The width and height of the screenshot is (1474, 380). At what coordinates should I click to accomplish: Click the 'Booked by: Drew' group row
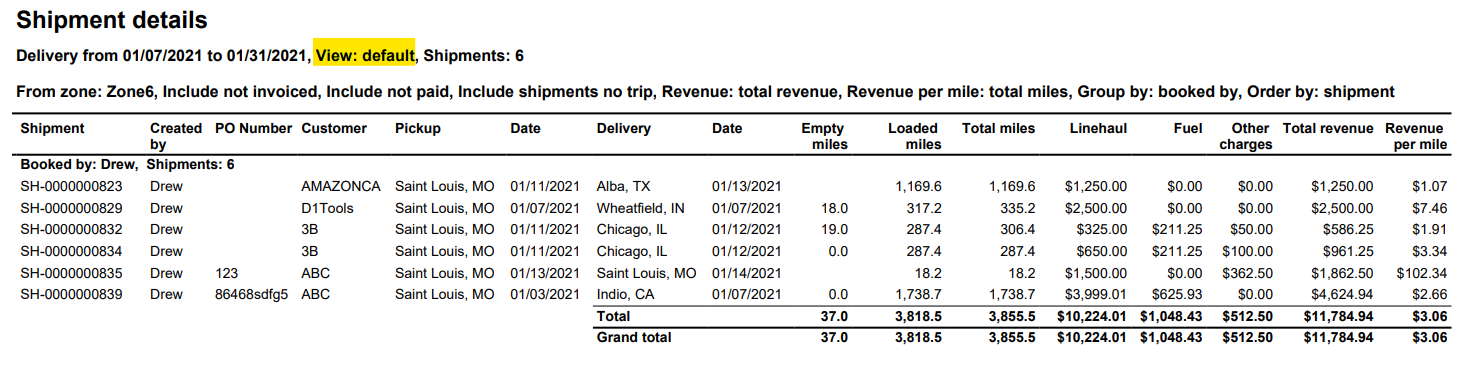127,163
